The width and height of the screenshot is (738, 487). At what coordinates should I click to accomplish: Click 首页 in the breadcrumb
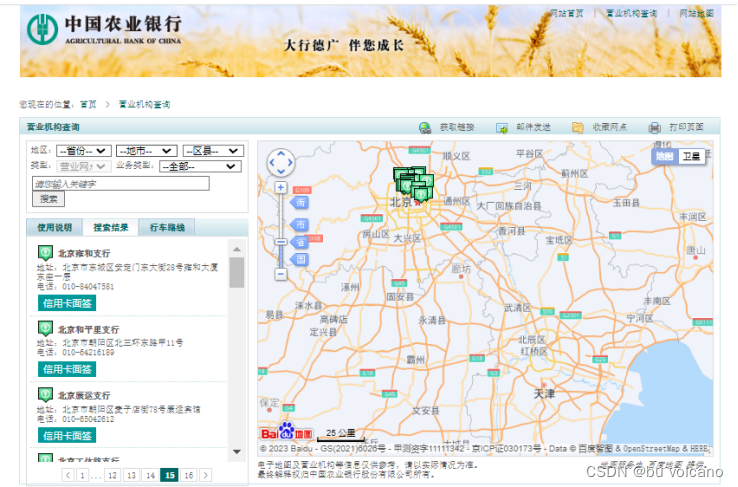(x=88, y=104)
